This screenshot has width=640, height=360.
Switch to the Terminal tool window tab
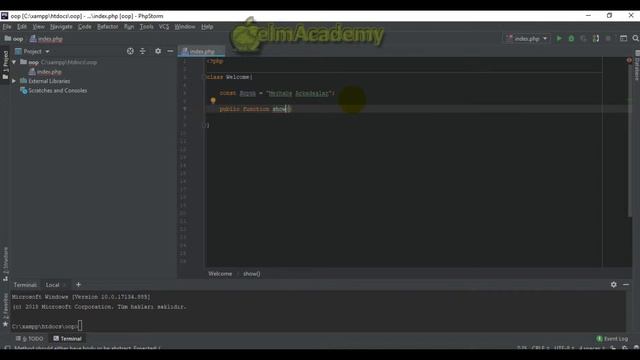tap(67, 339)
